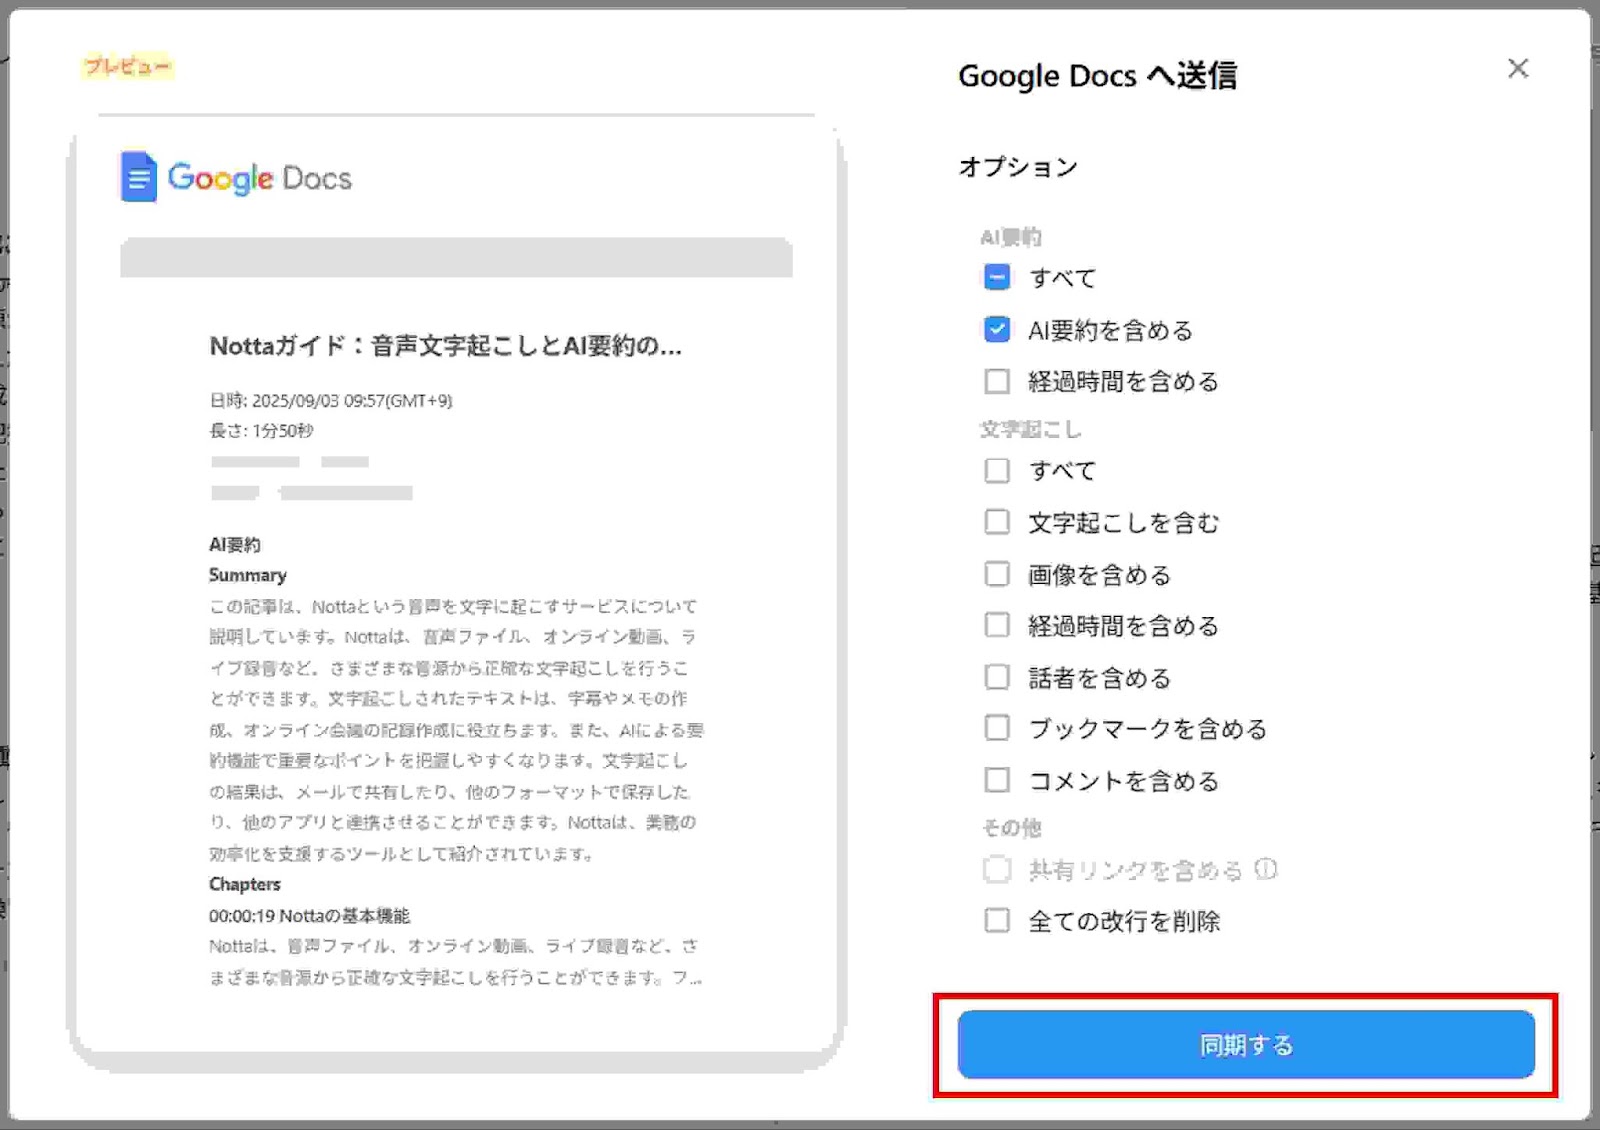Enable ブックマークを含める checkbox
This screenshot has width=1600, height=1130.
click(x=997, y=728)
